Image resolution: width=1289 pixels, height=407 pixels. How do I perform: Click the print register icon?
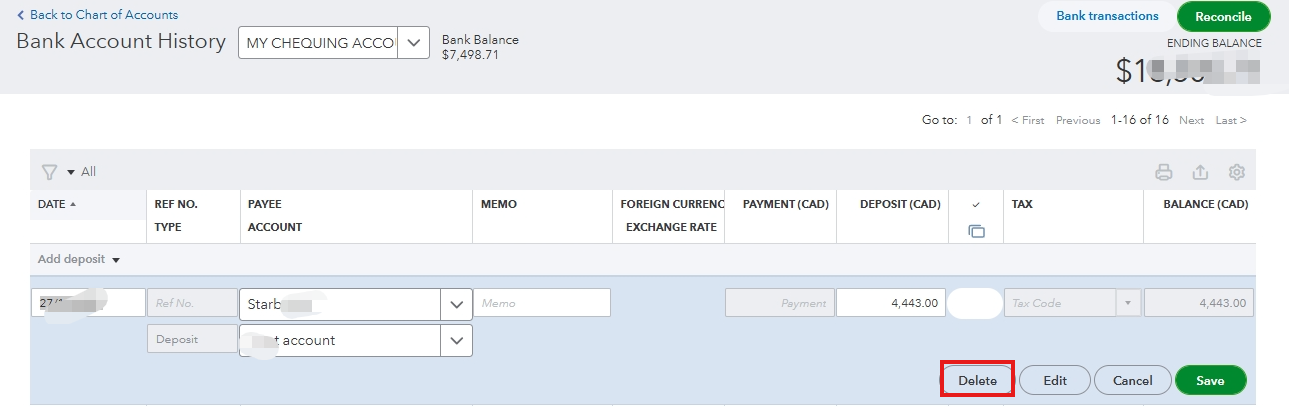pos(1164,172)
